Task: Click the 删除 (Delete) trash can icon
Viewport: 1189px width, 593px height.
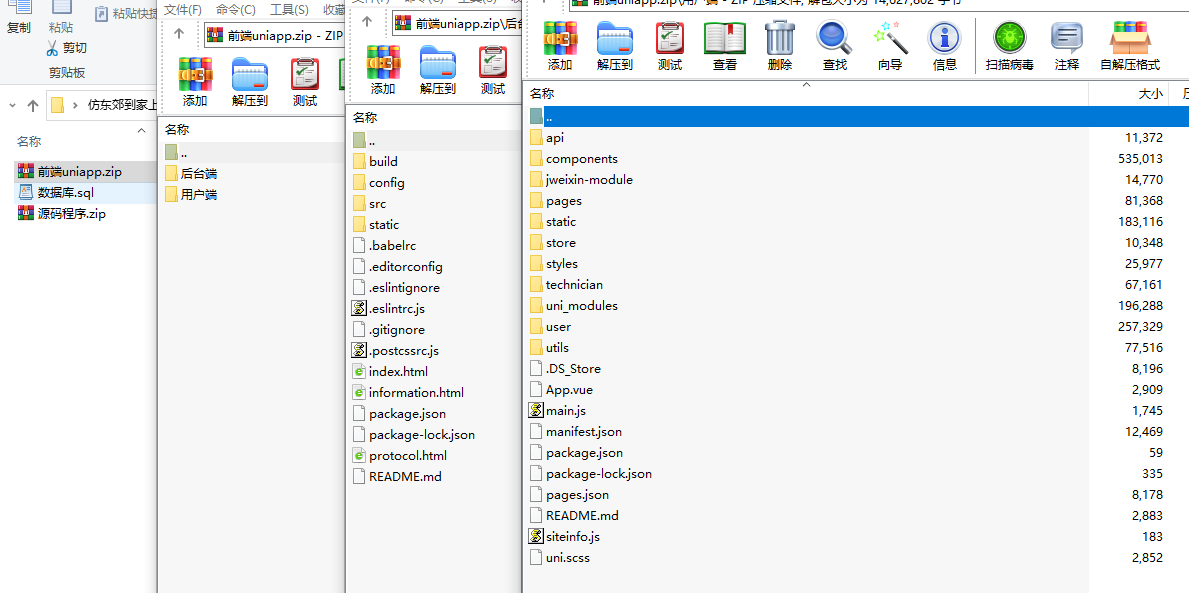Action: click(x=779, y=46)
